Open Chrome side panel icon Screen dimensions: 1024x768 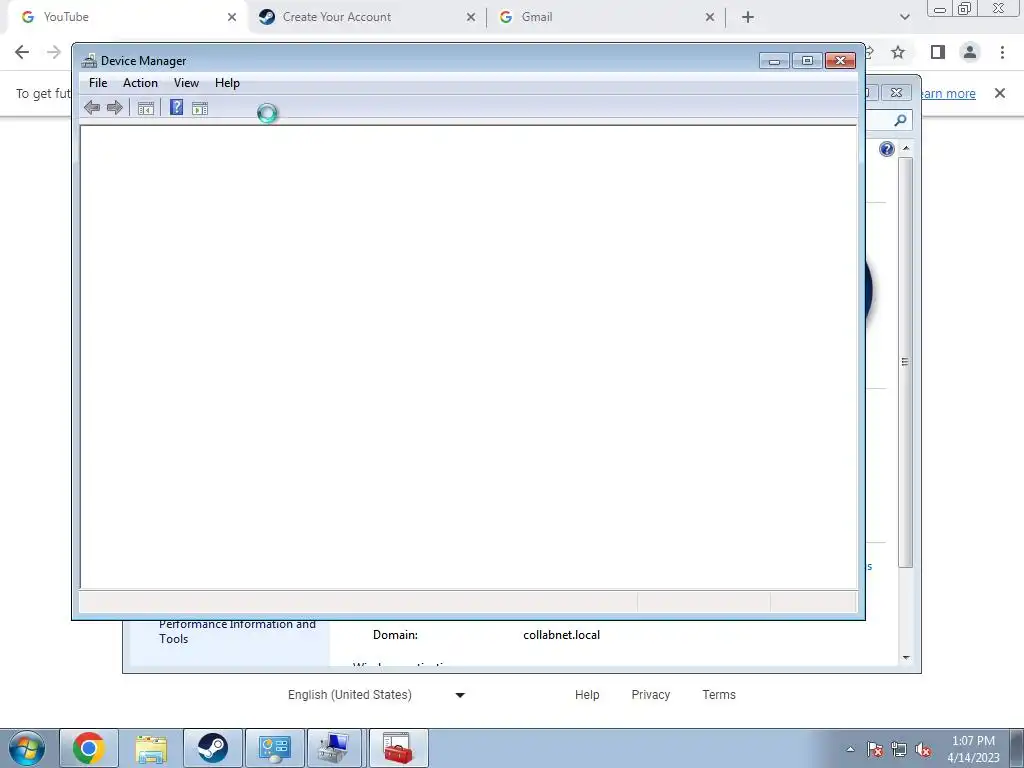coord(938,52)
